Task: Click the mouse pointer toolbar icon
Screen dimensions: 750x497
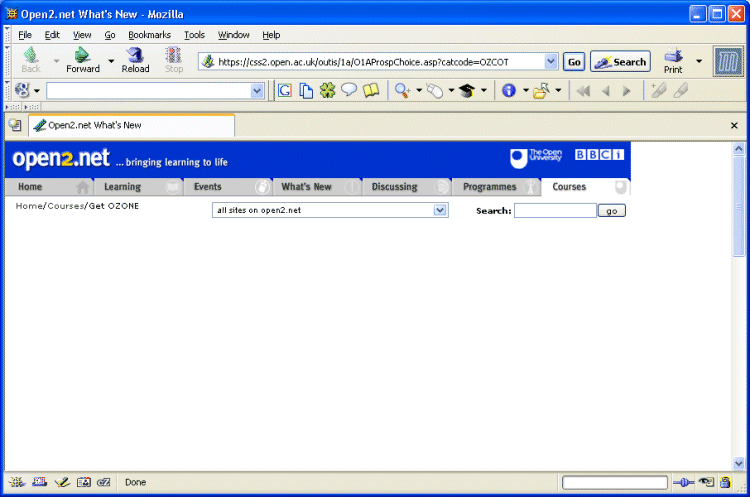Action: (x=434, y=90)
